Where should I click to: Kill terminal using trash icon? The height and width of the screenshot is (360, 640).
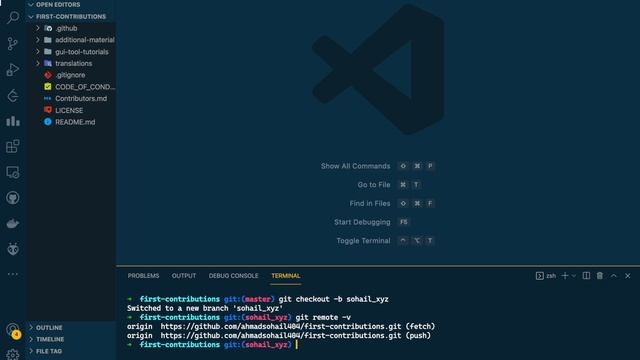pos(600,276)
